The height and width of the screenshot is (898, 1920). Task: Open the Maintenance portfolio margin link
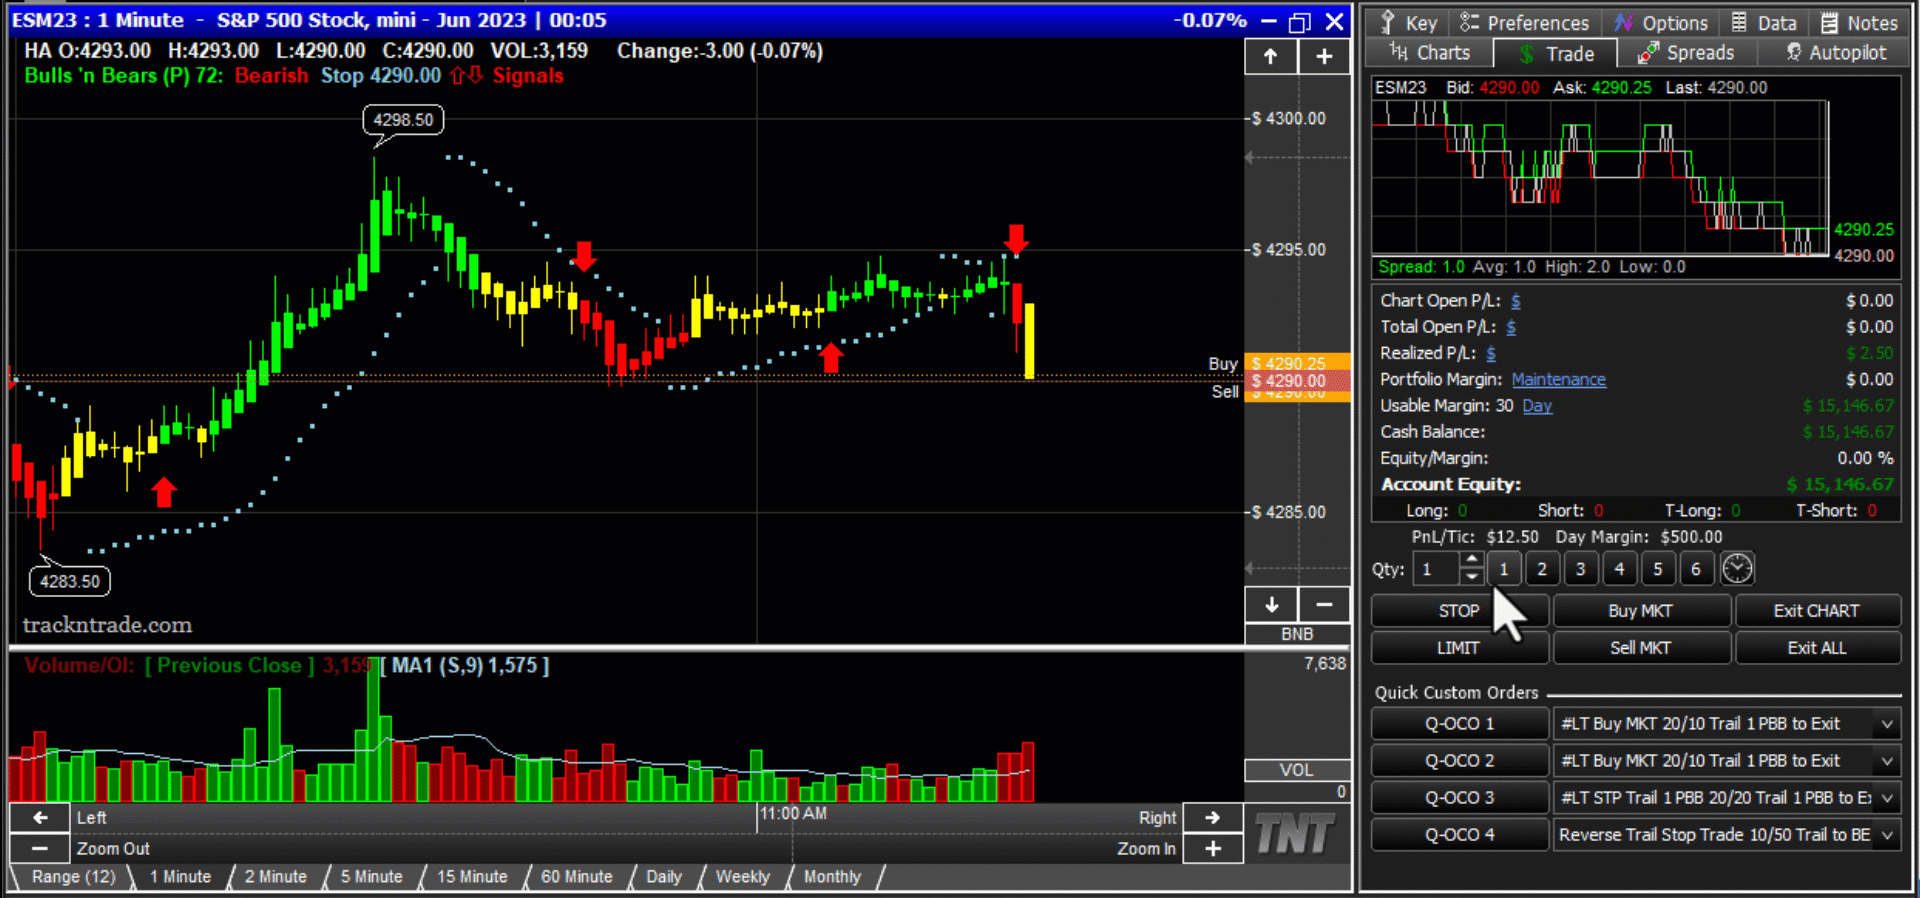click(1558, 380)
